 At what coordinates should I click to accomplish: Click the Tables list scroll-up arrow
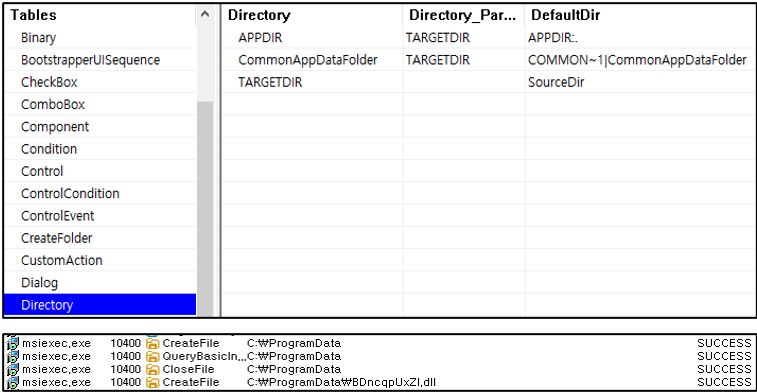click(x=205, y=15)
